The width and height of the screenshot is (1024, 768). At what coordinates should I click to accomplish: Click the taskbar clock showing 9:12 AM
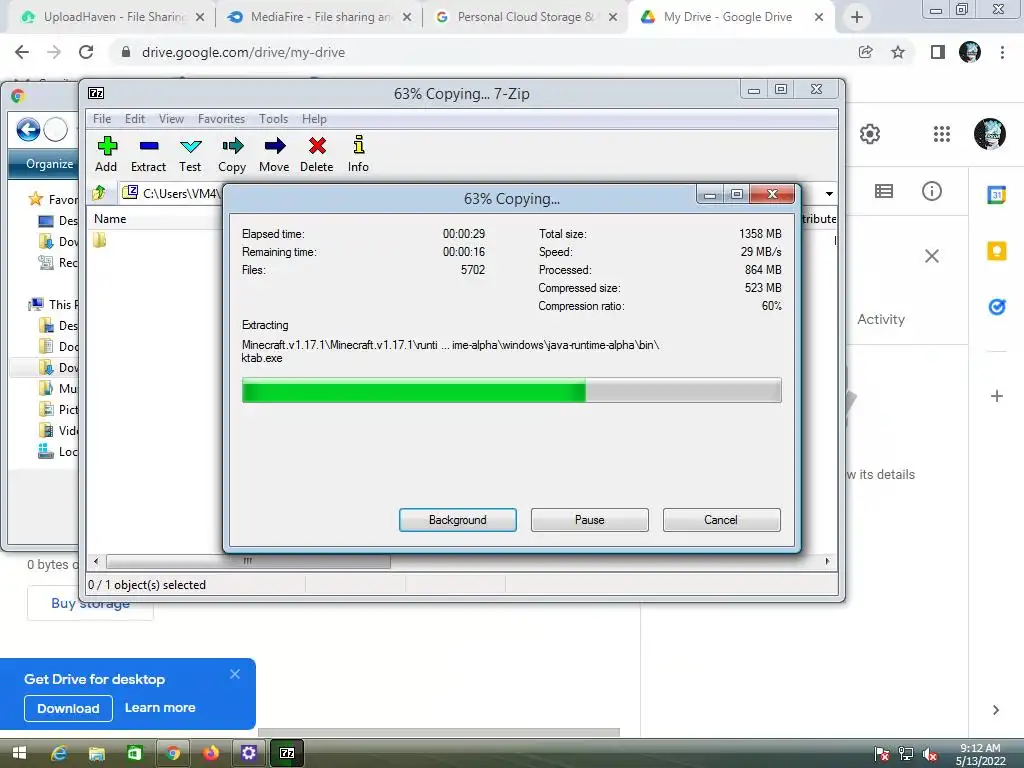(x=980, y=754)
